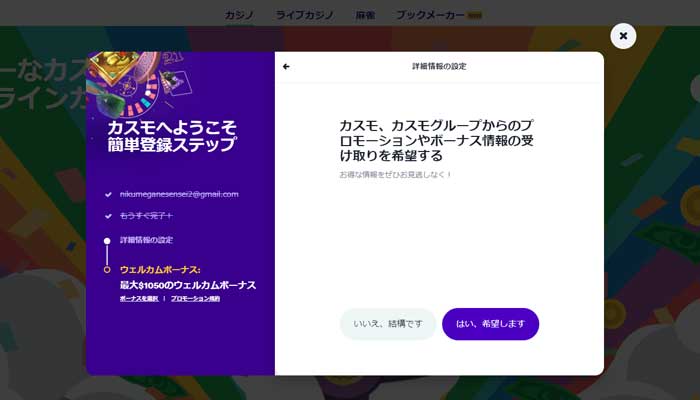Click the 詳細情報の設定 dialog header title
This screenshot has height=400, width=700.
pyautogui.click(x=439, y=67)
